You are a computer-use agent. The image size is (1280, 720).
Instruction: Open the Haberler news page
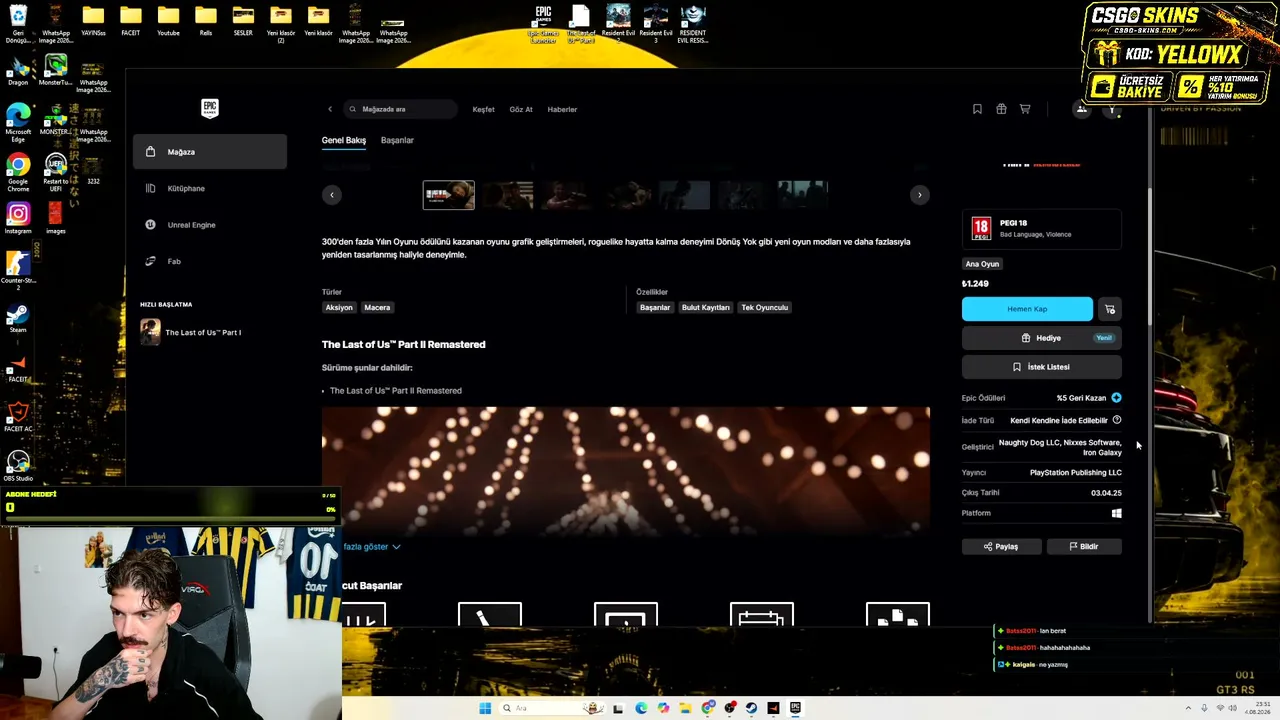point(562,109)
